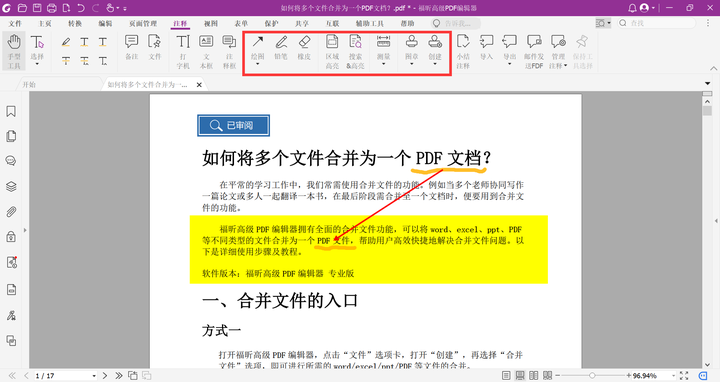Click the vertical scrollbar down arrow

click(707, 364)
